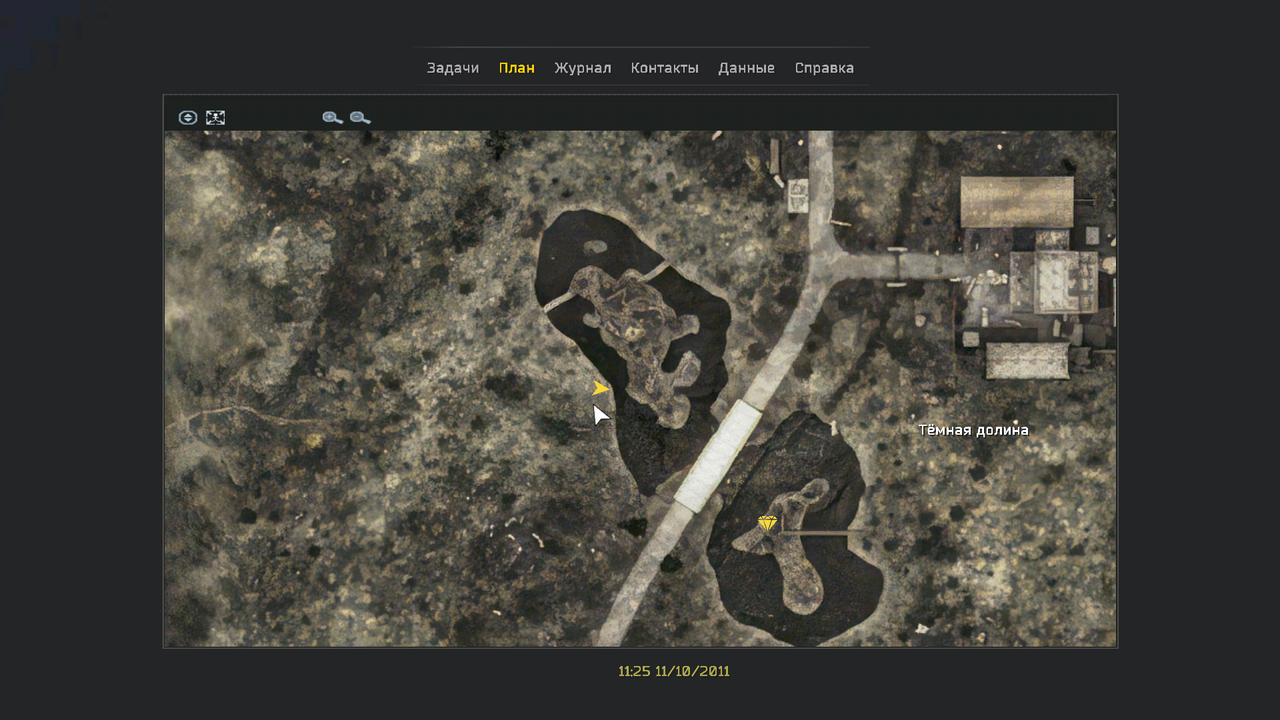Click the yellow artifact marker on map
This screenshot has width=1280, height=720.
tap(767, 523)
